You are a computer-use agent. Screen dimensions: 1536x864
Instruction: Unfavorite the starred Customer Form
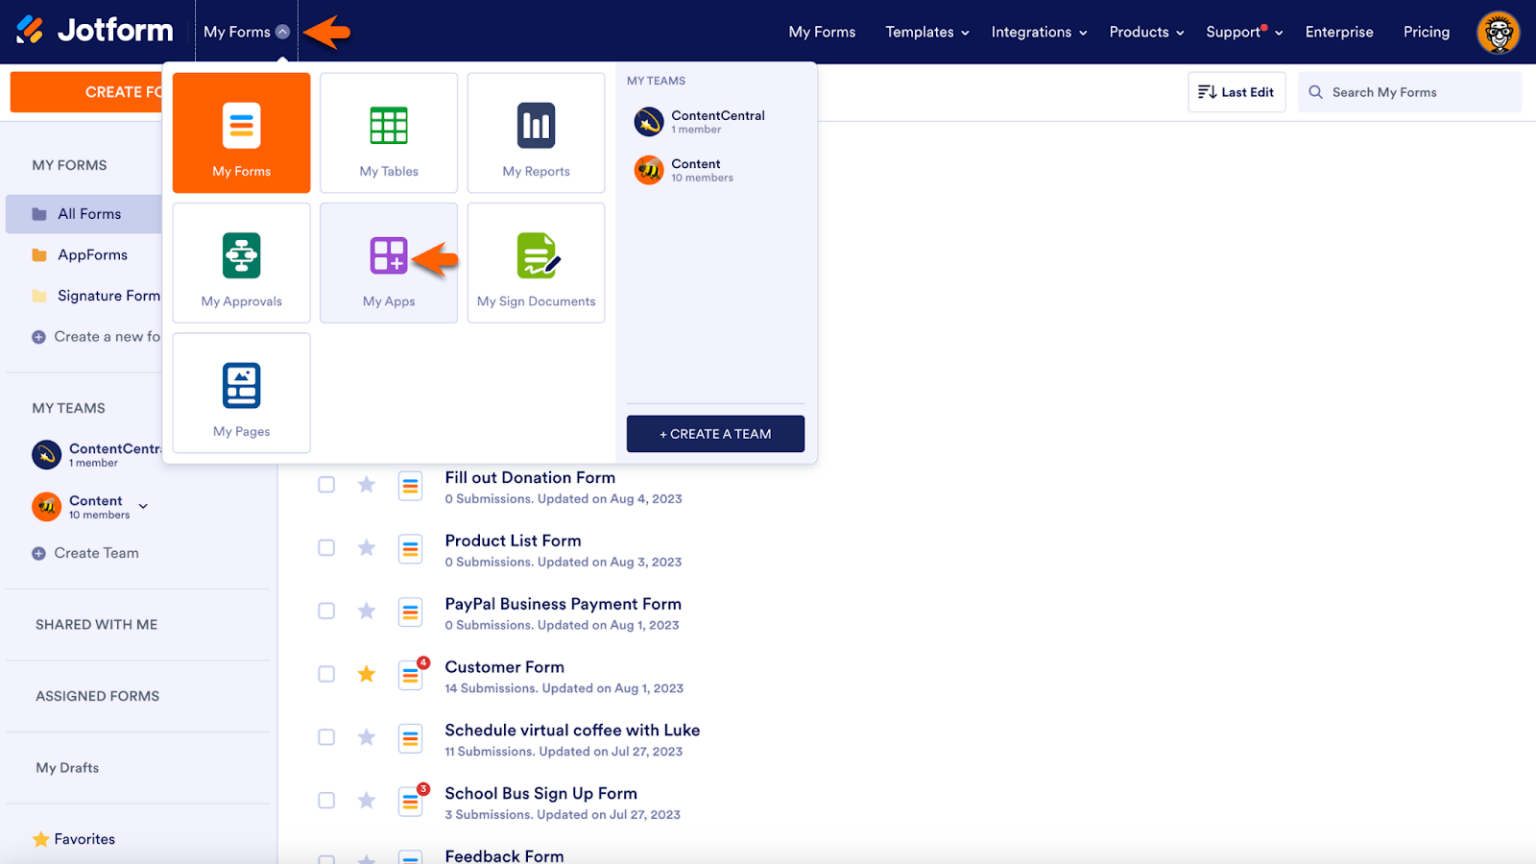pos(366,674)
